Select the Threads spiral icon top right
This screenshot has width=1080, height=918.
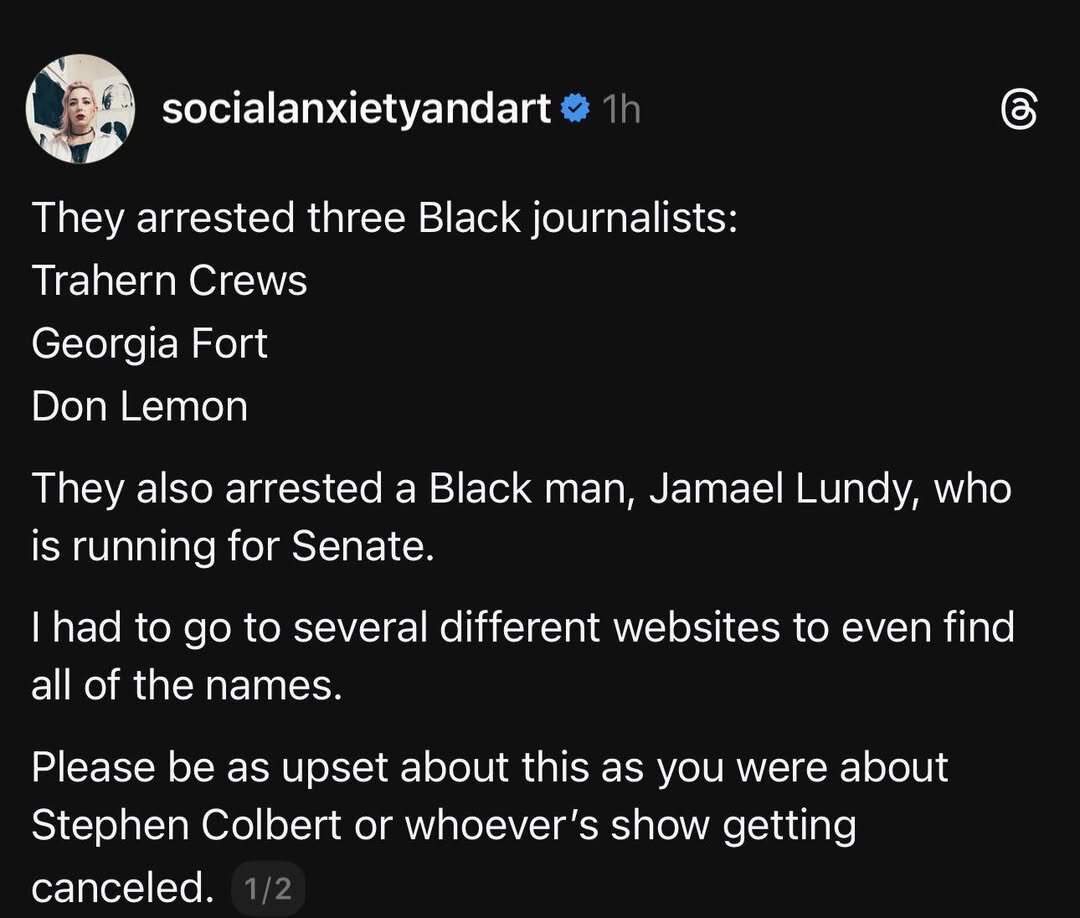point(1021,109)
